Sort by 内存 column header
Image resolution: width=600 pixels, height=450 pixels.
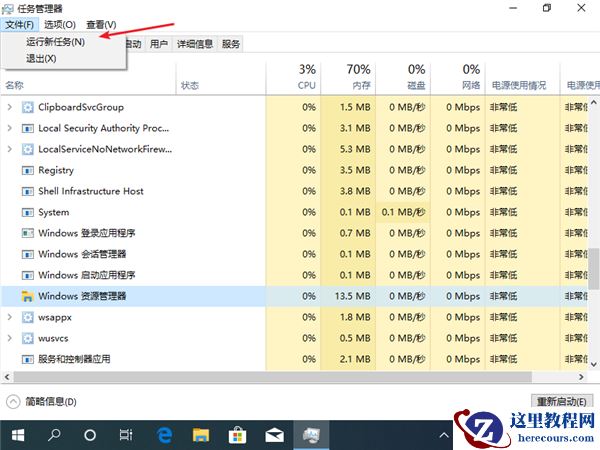click(x=348, y=78)
